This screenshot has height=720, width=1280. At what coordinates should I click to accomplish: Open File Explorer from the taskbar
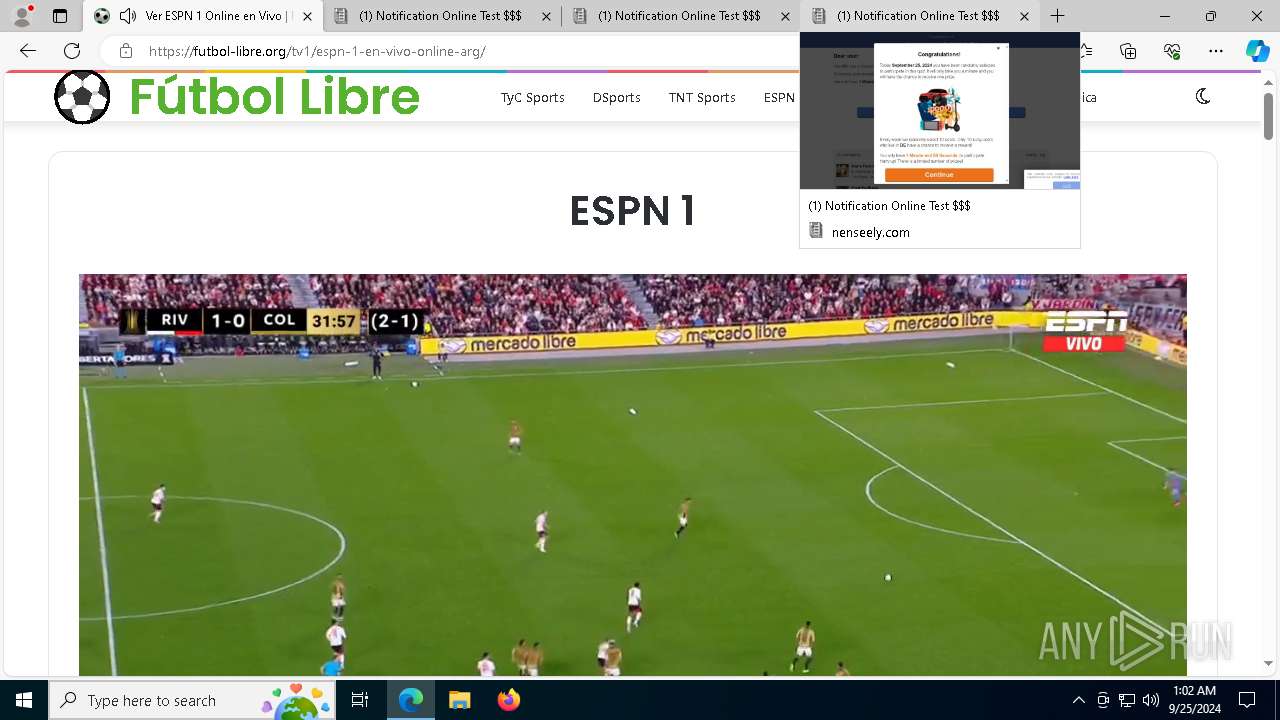[x=459, y=700]
